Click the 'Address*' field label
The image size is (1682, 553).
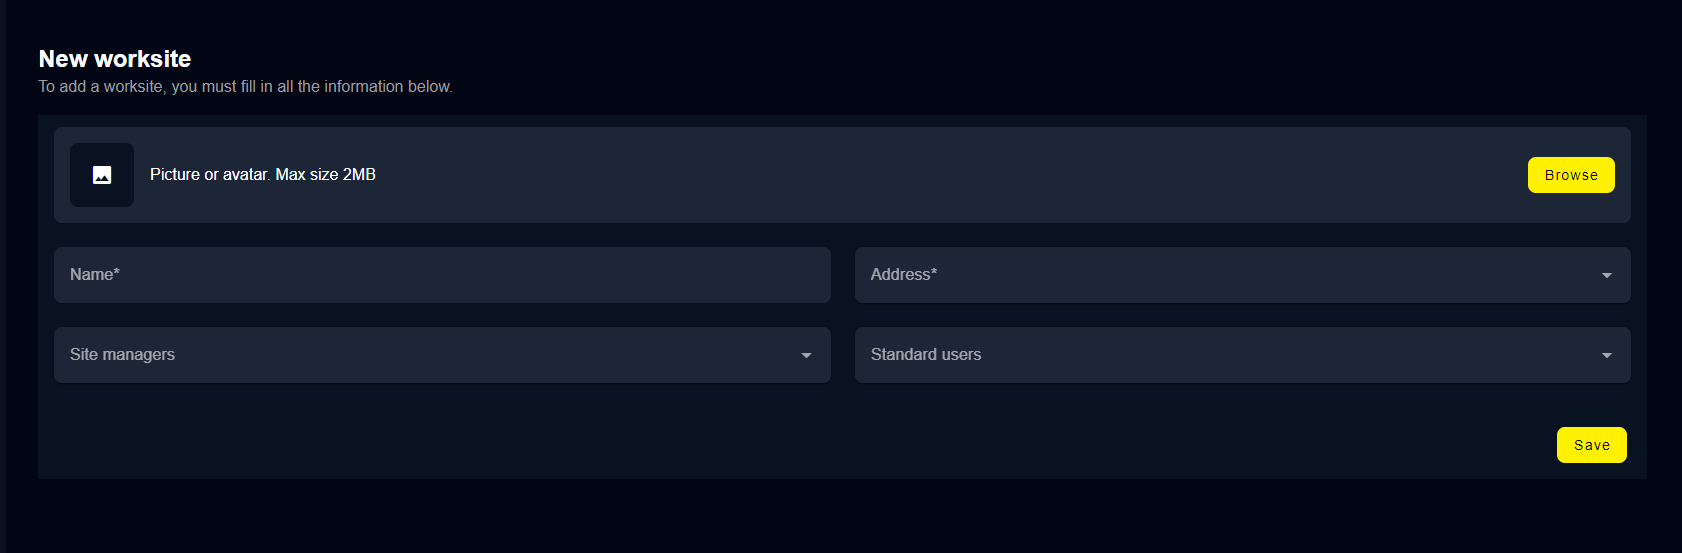(904, 274)
